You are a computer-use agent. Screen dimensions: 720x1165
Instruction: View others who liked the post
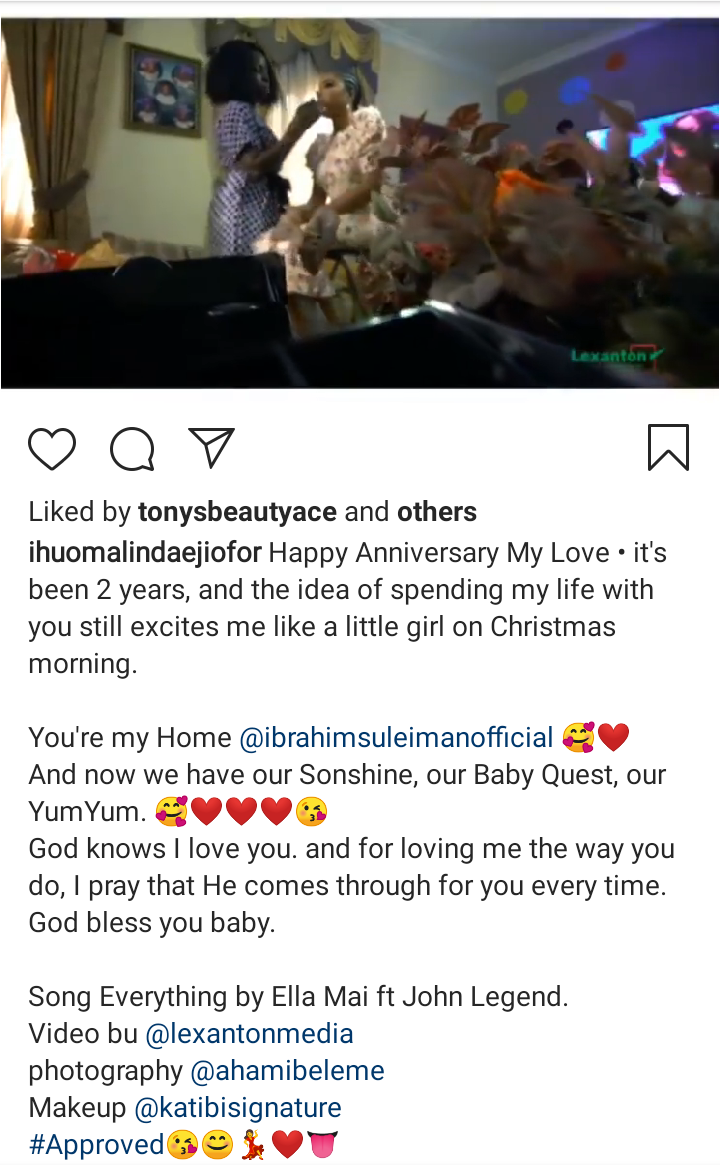click(x=437, y=512)
